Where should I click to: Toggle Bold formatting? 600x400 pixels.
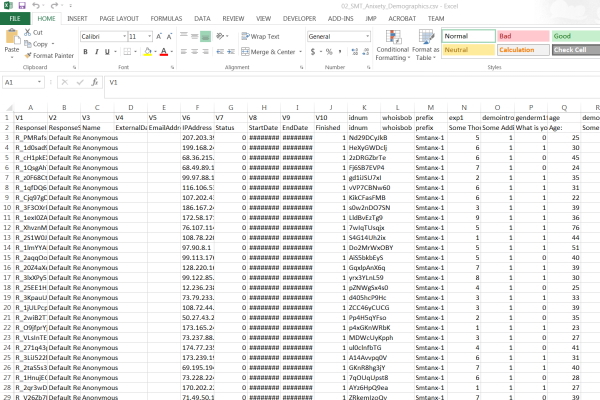pyautogui.click(x=84, y=51)
